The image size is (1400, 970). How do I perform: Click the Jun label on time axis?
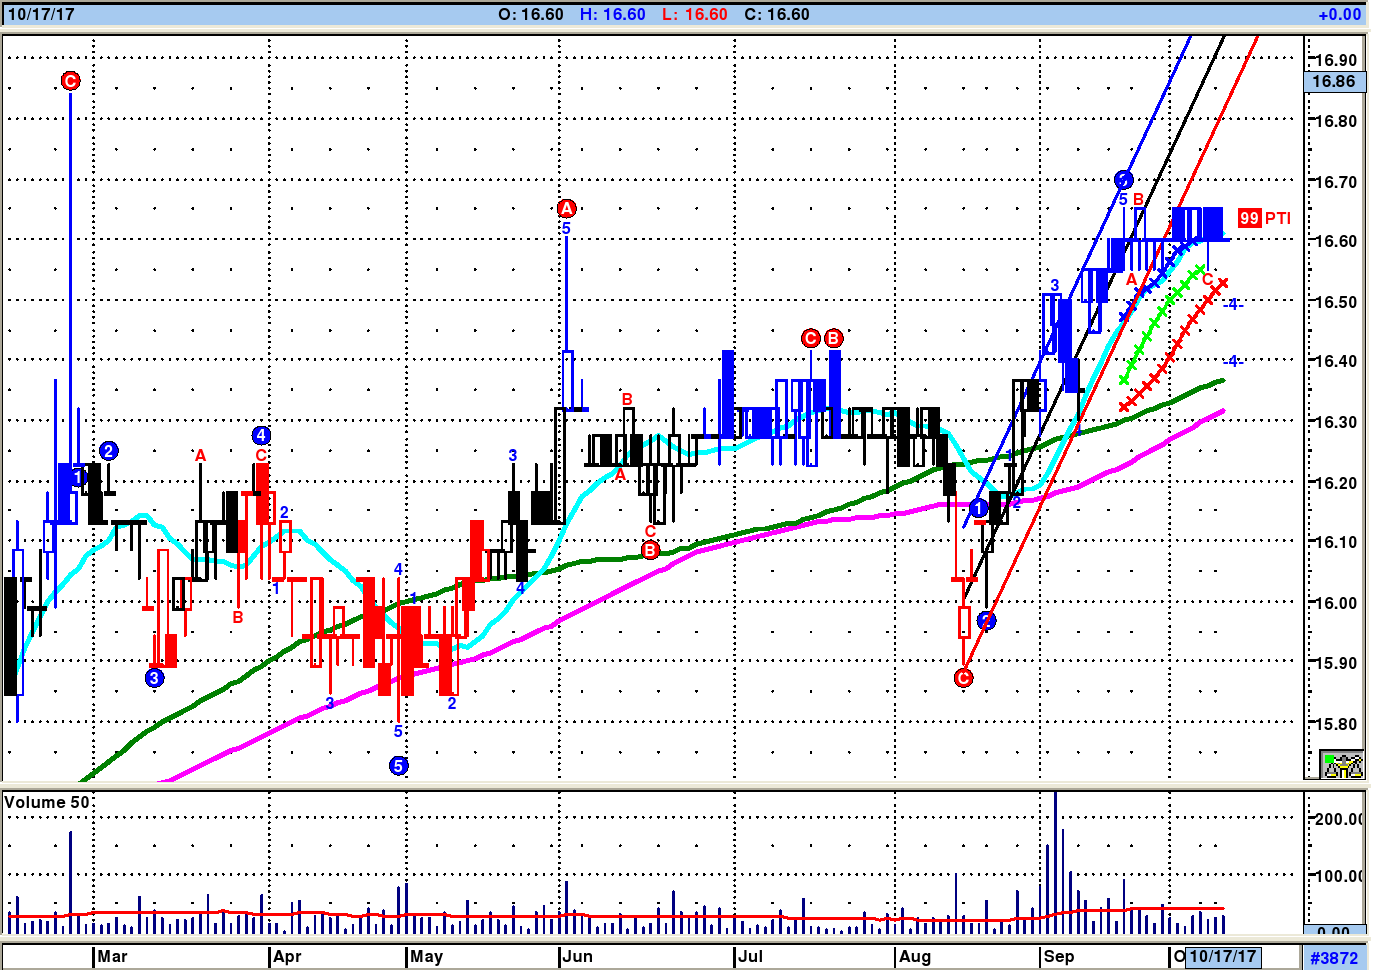pos(577,957)
